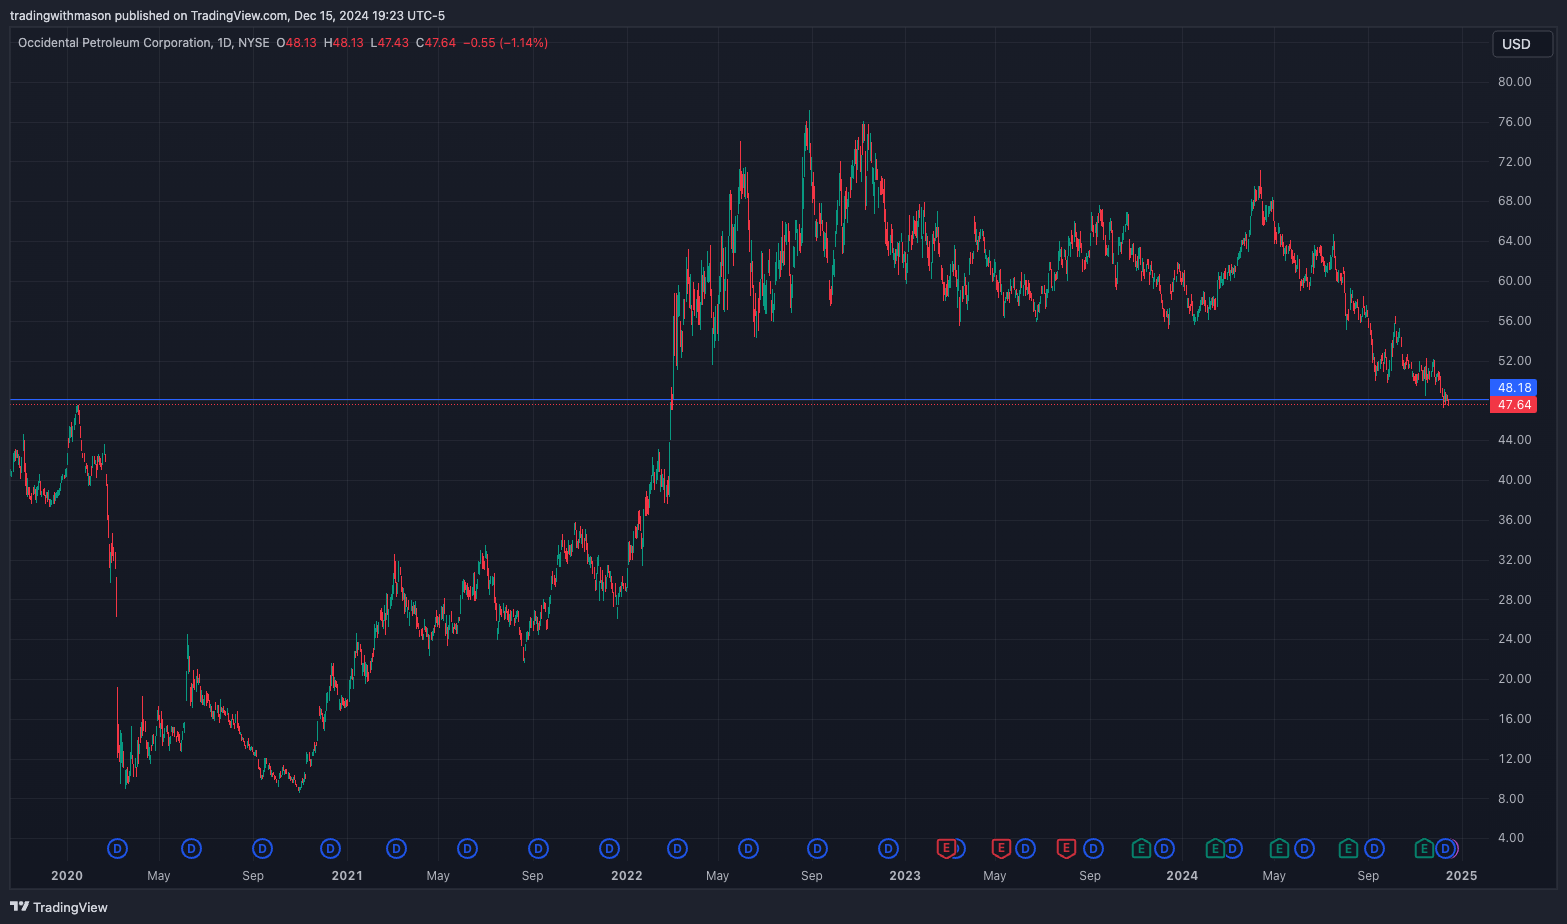The height and width of the screenshot is (924, 1567).
Task: Select the June 2021 dividend marker
Action: pos(467,849)
